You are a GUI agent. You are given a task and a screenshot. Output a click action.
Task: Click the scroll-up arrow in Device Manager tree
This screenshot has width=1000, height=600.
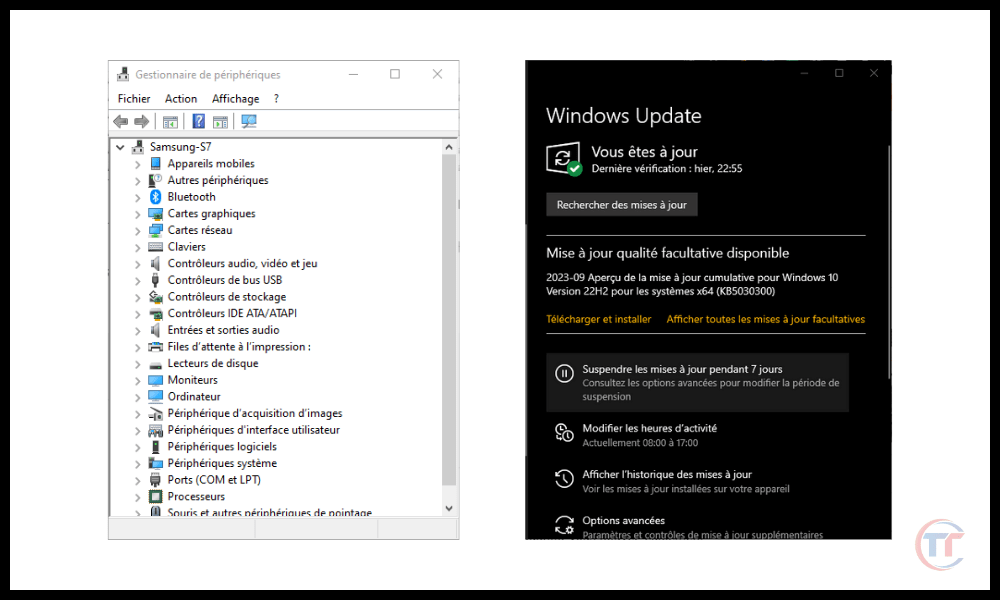449,147
